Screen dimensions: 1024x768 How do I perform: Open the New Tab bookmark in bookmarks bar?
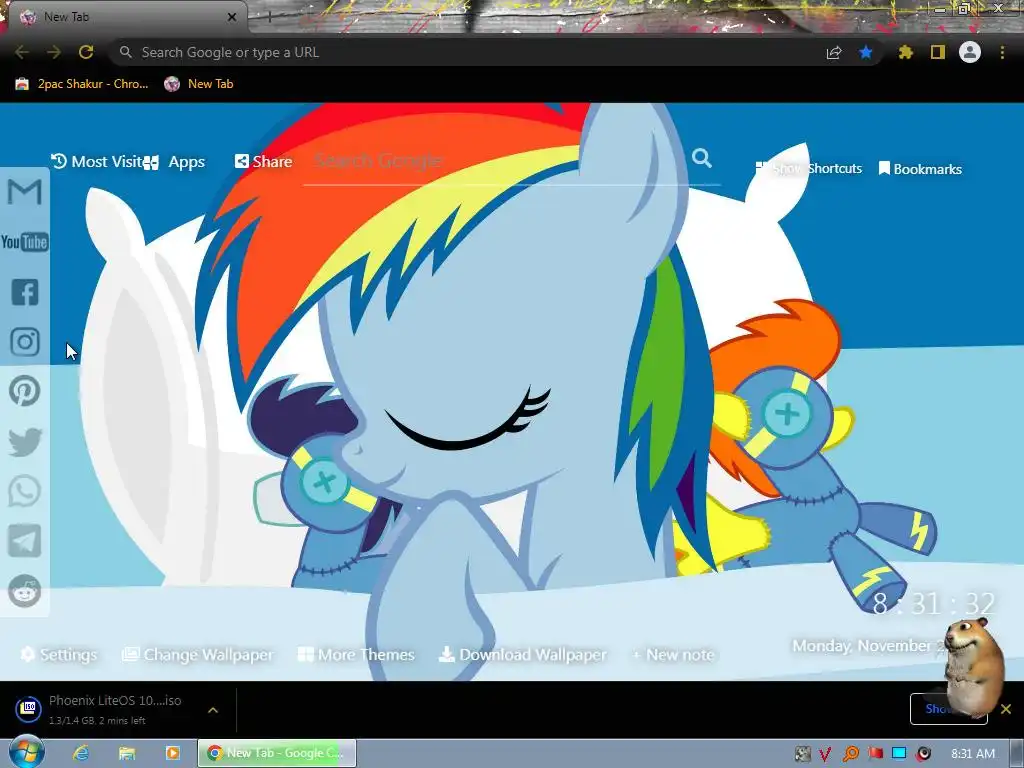pyautogui.click(x=199, y=84)
